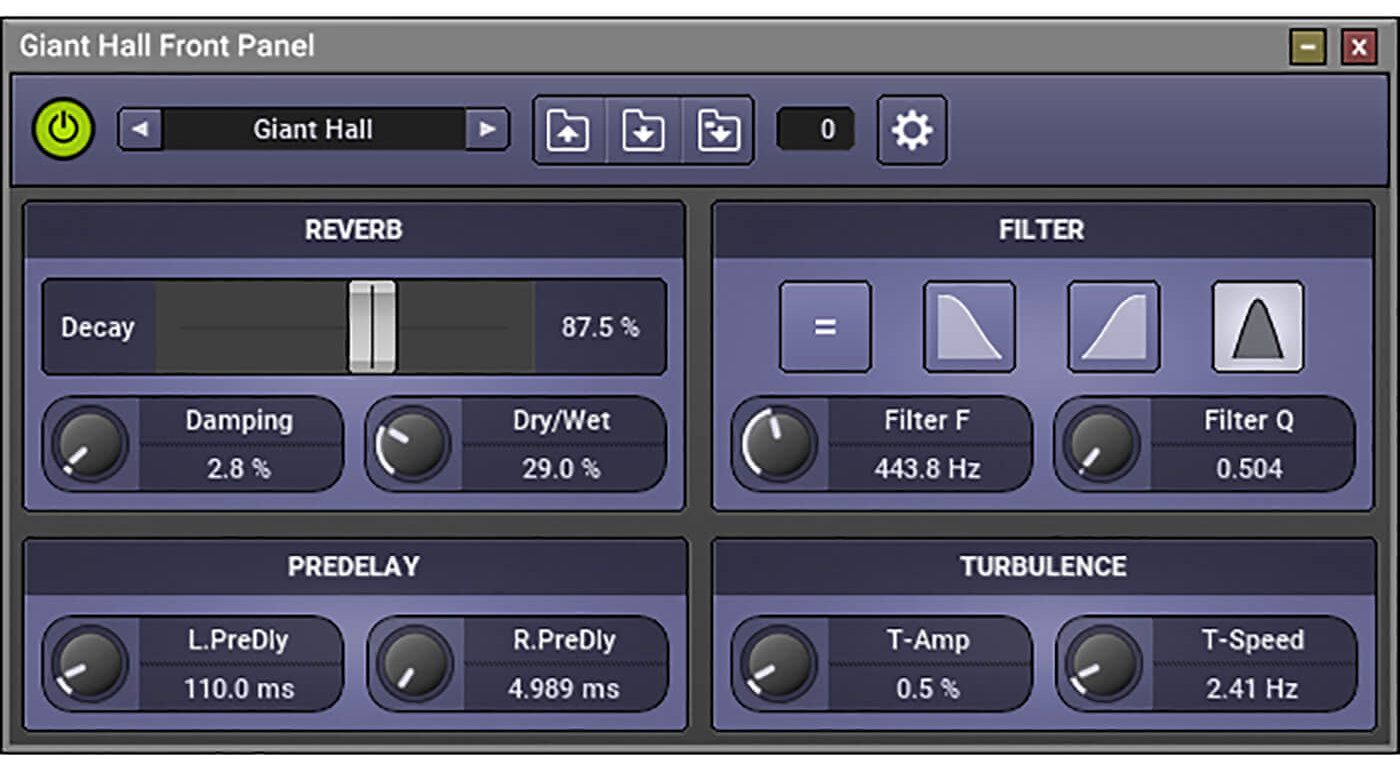Toggle the green power bypass button
The width and height of the screenshot is (1400, 770).
point(63,129)
